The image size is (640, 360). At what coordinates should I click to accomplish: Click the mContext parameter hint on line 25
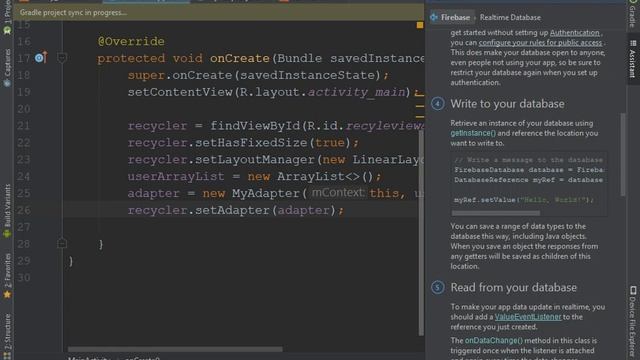pos(338,193)
